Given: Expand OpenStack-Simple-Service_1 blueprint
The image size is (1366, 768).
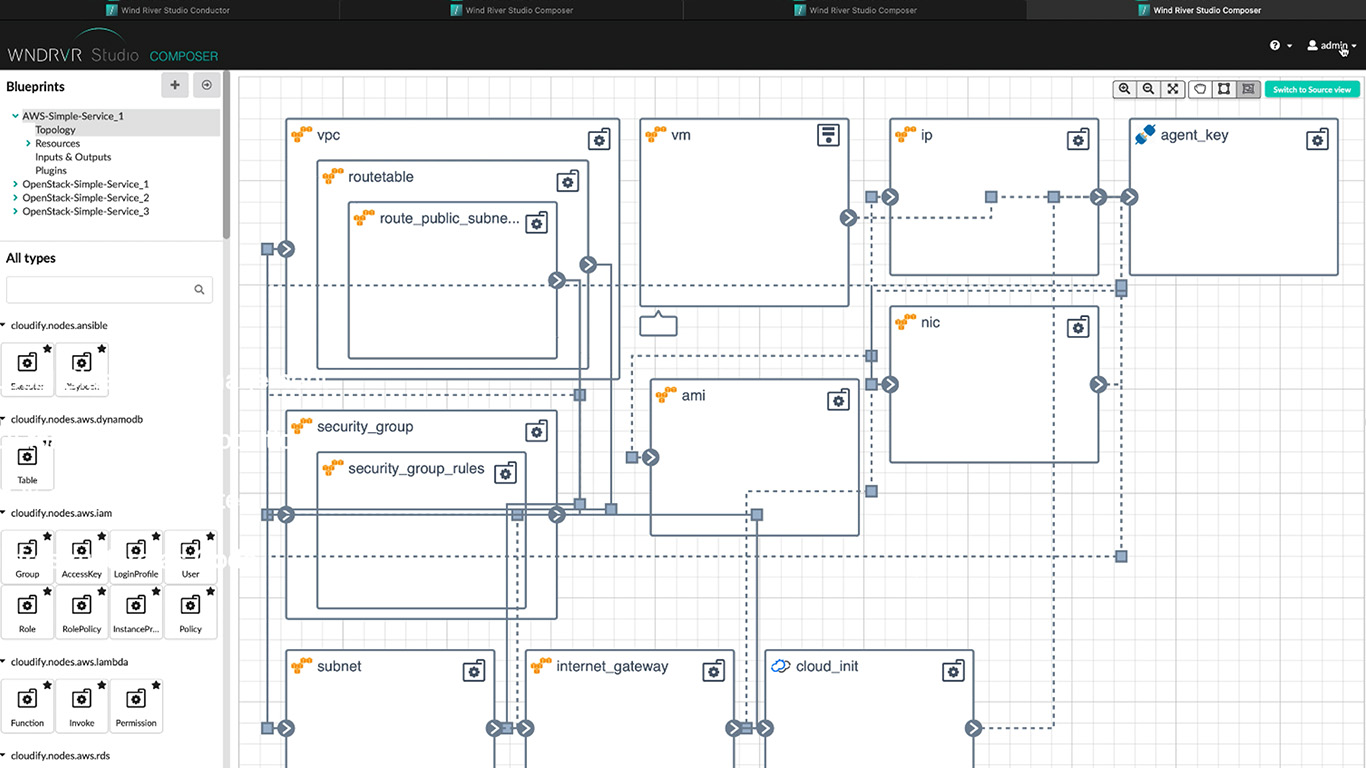Looking at the screenshot, I should pyautogui.click(x=15, y=184).
